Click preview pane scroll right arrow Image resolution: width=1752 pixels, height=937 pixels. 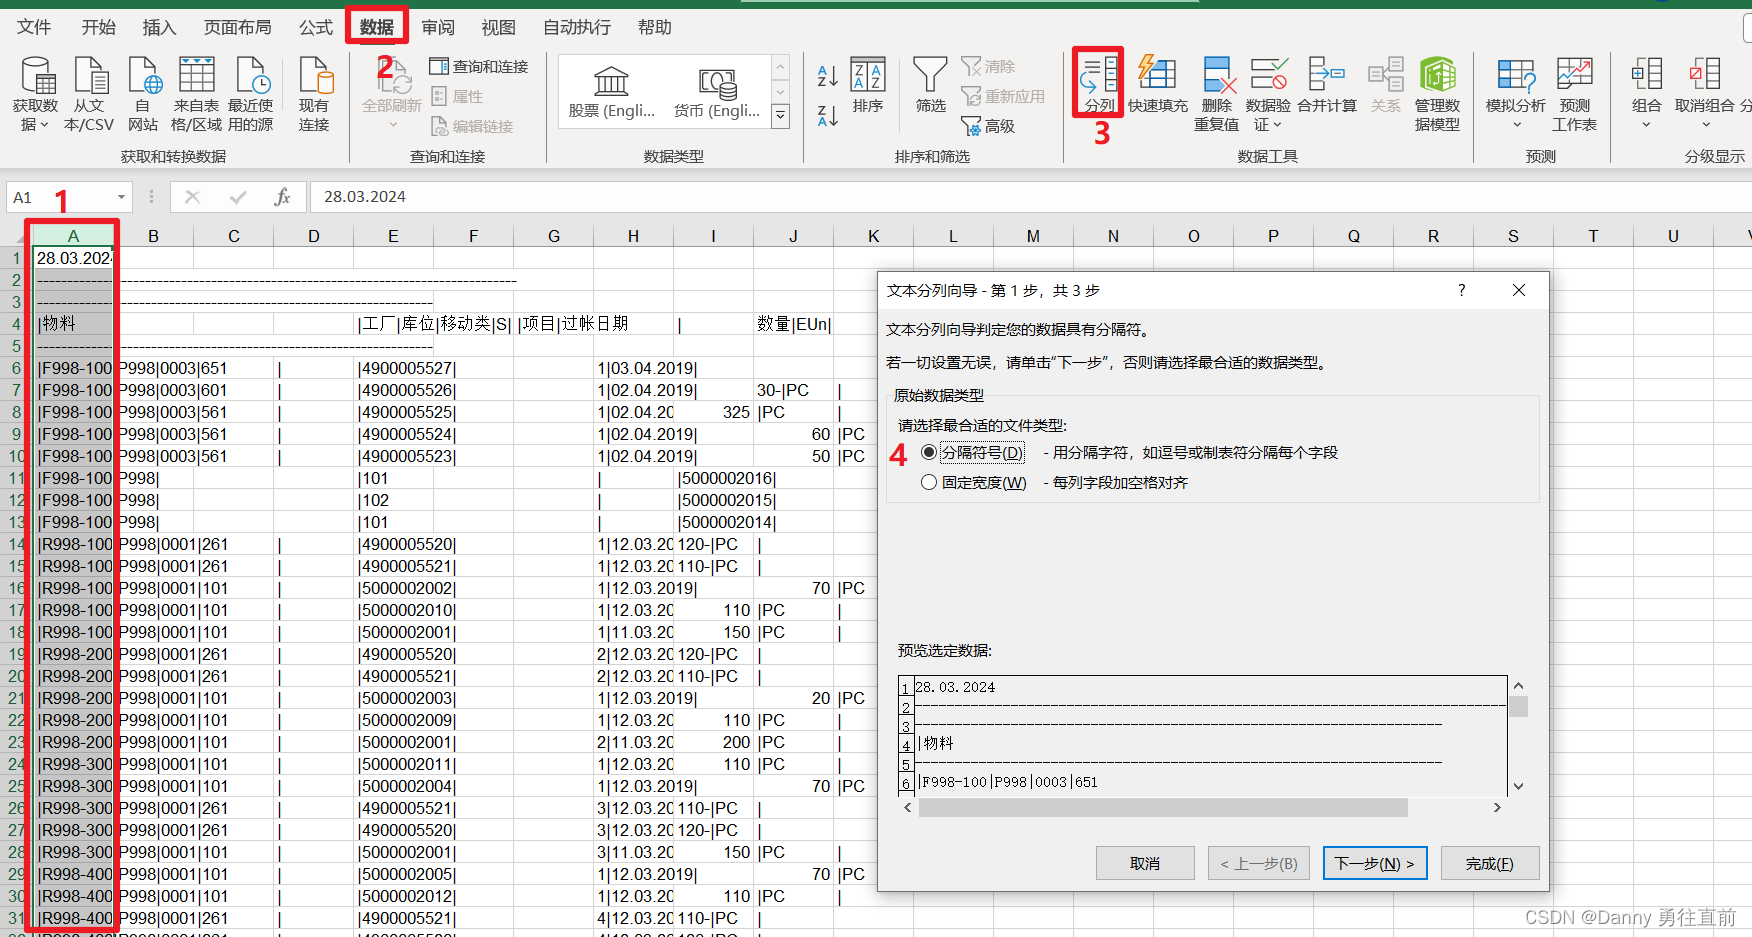[x=1497, y=807]
